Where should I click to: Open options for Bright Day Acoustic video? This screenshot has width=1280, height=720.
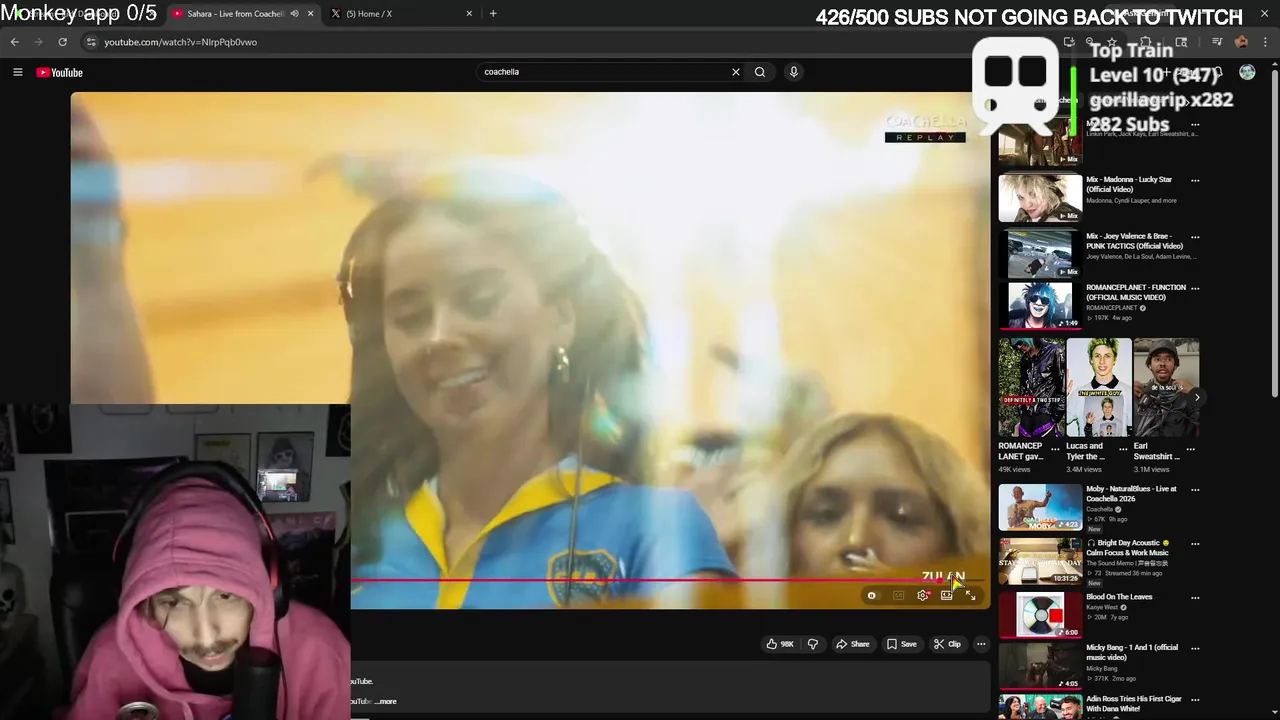point(1195,544)
